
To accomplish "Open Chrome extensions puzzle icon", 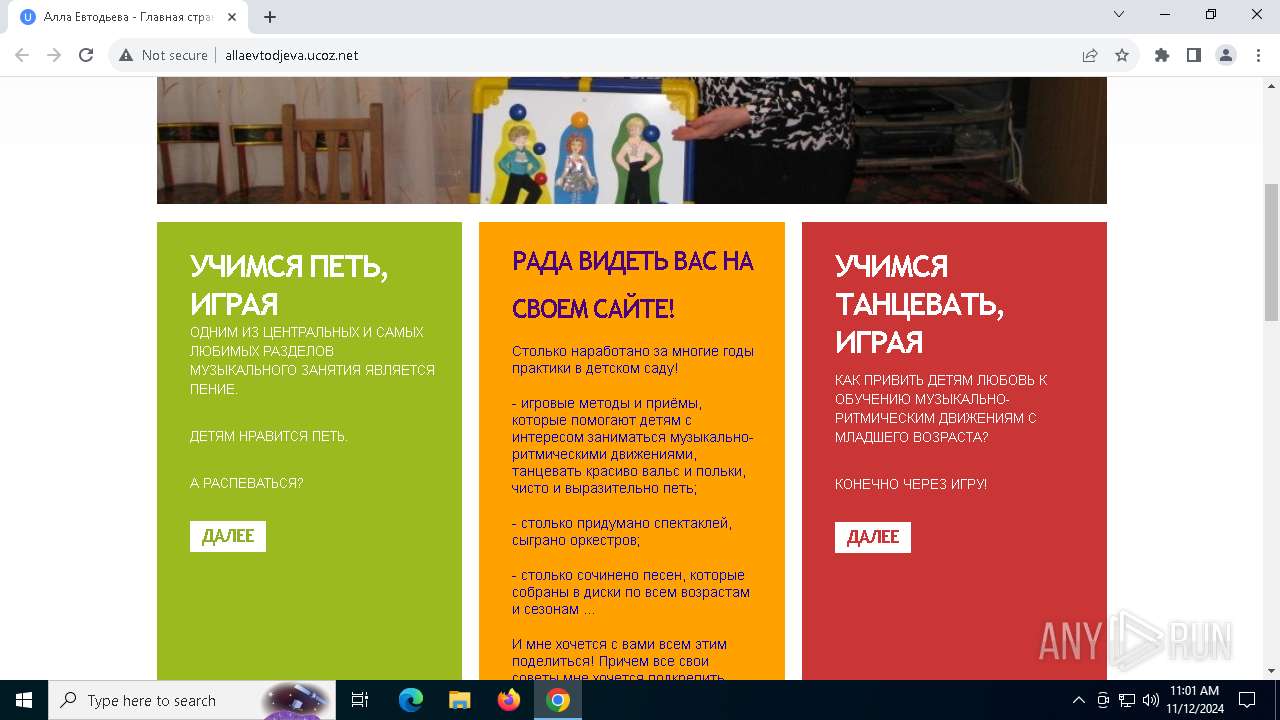I will point(1162,55).
